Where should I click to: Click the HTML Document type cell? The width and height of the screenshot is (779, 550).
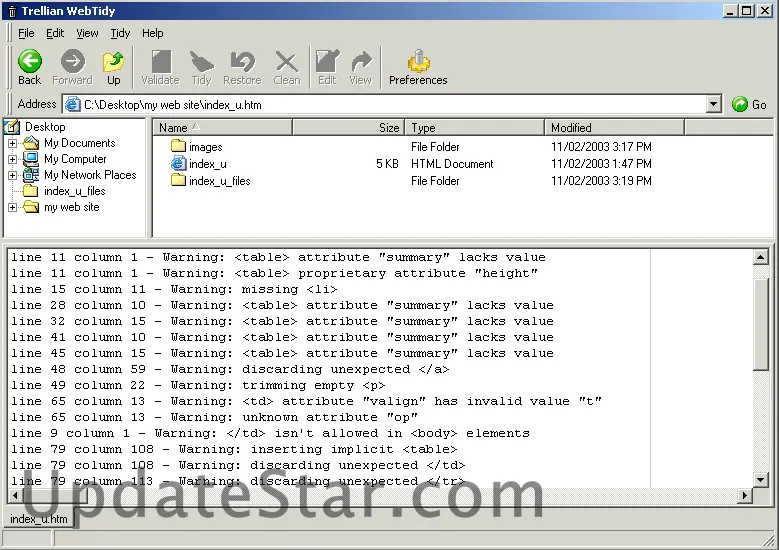pyautogui.click(x=452, y=164)
